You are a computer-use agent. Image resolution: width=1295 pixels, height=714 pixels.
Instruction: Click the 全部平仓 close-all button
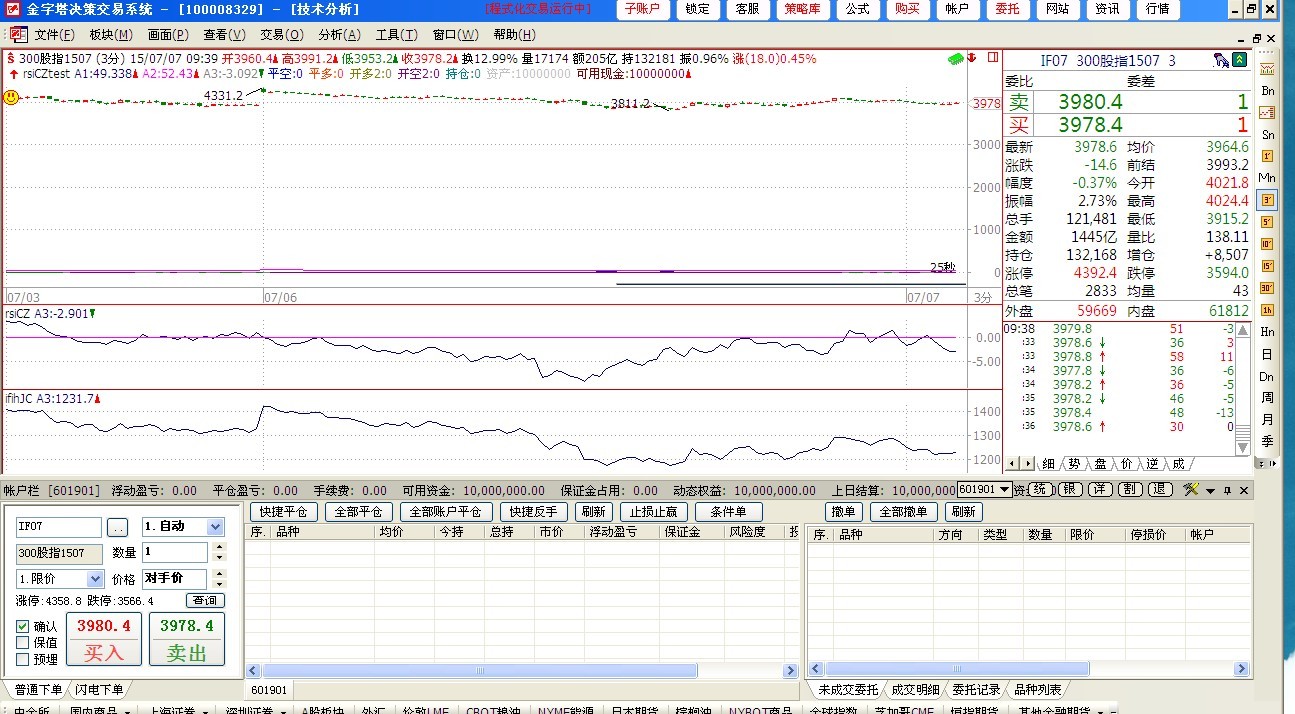(359, 512)
